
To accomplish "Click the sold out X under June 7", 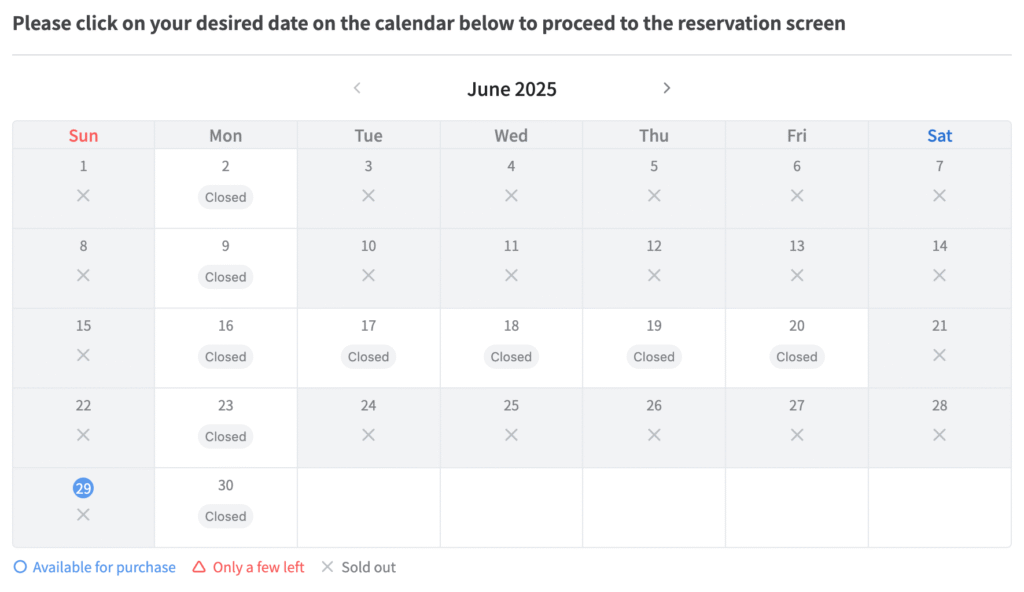I will [x=939, y=195].
